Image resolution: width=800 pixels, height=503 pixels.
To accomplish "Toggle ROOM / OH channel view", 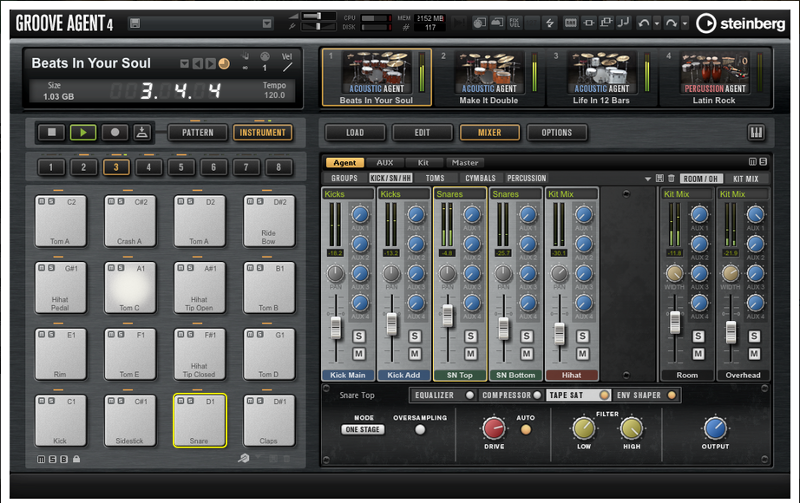I will point(700,179).
